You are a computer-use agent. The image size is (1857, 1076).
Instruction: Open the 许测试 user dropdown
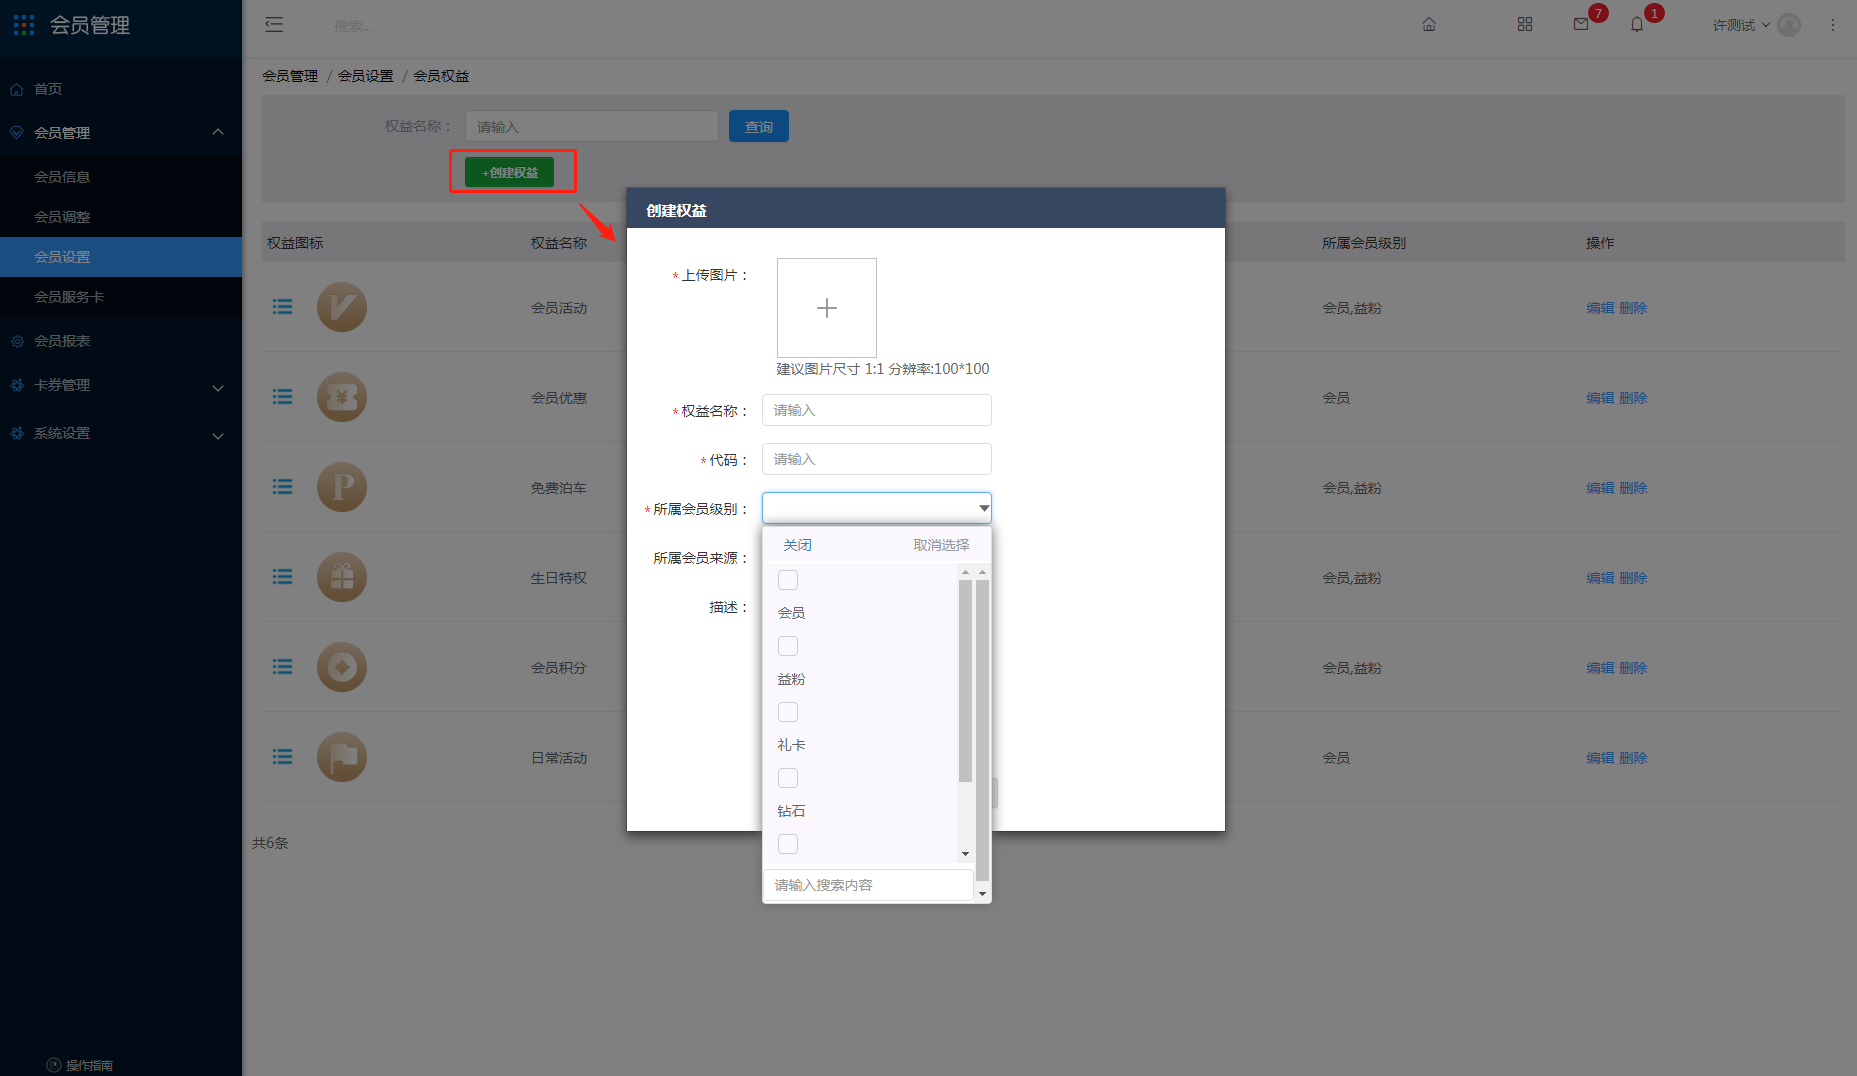pos(1741,25)
